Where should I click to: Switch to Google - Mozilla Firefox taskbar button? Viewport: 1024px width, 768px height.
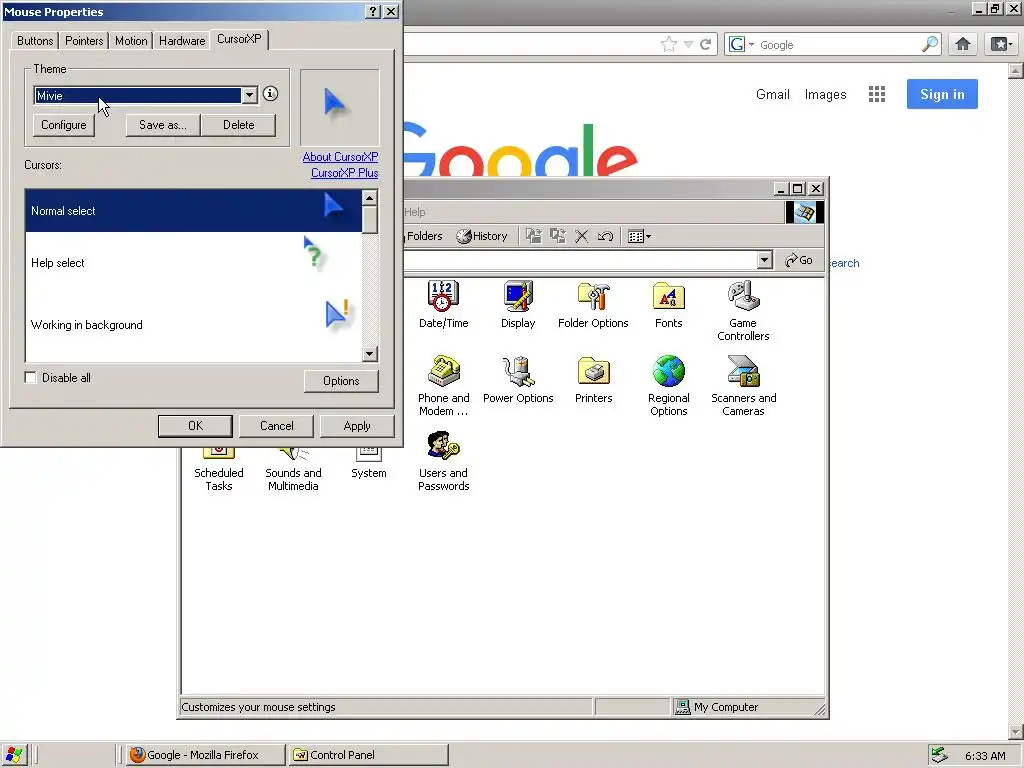click(206, 755)
